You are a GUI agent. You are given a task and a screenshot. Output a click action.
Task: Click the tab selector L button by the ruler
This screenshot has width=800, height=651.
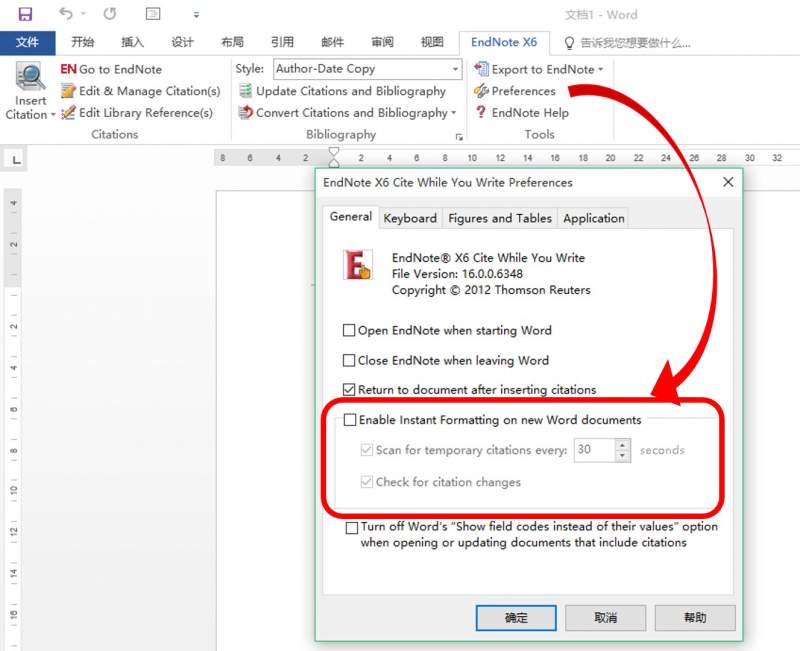coord(16,159)
